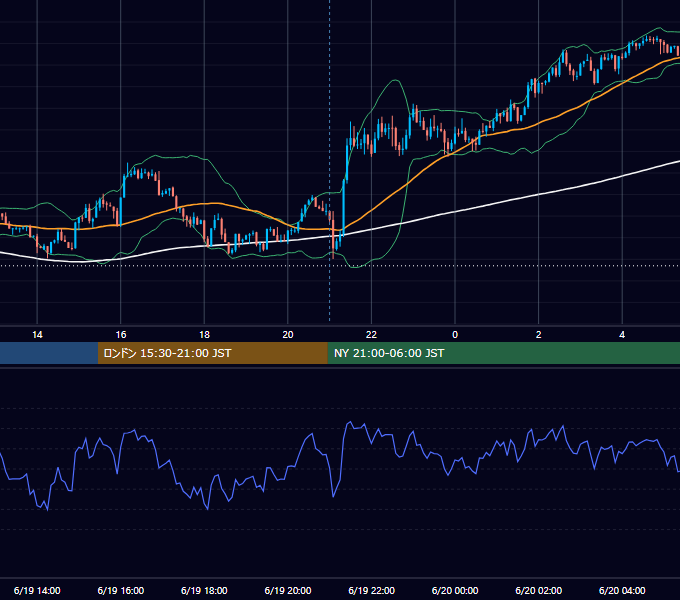The image size is (680, 600).
Task: Click the 6/19 16:00 bottom axis label
Action: (121, 590)
